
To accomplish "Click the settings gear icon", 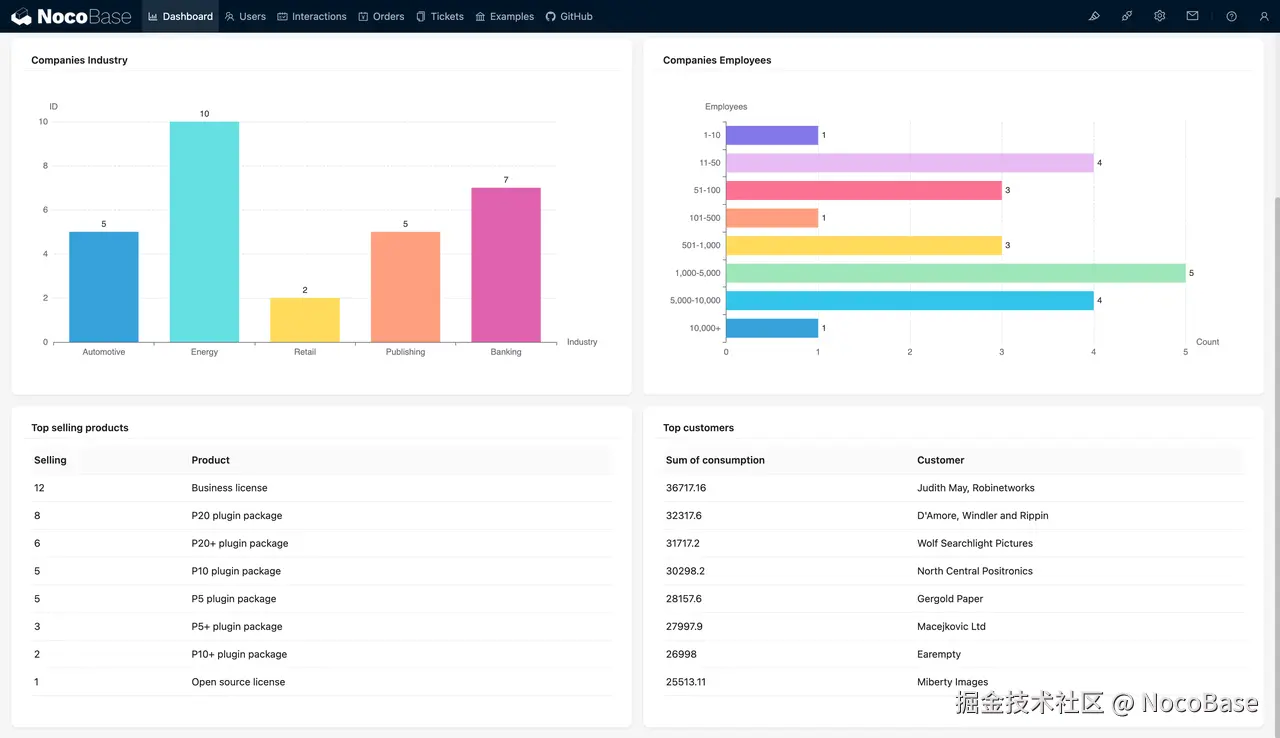I will 1159,16.
